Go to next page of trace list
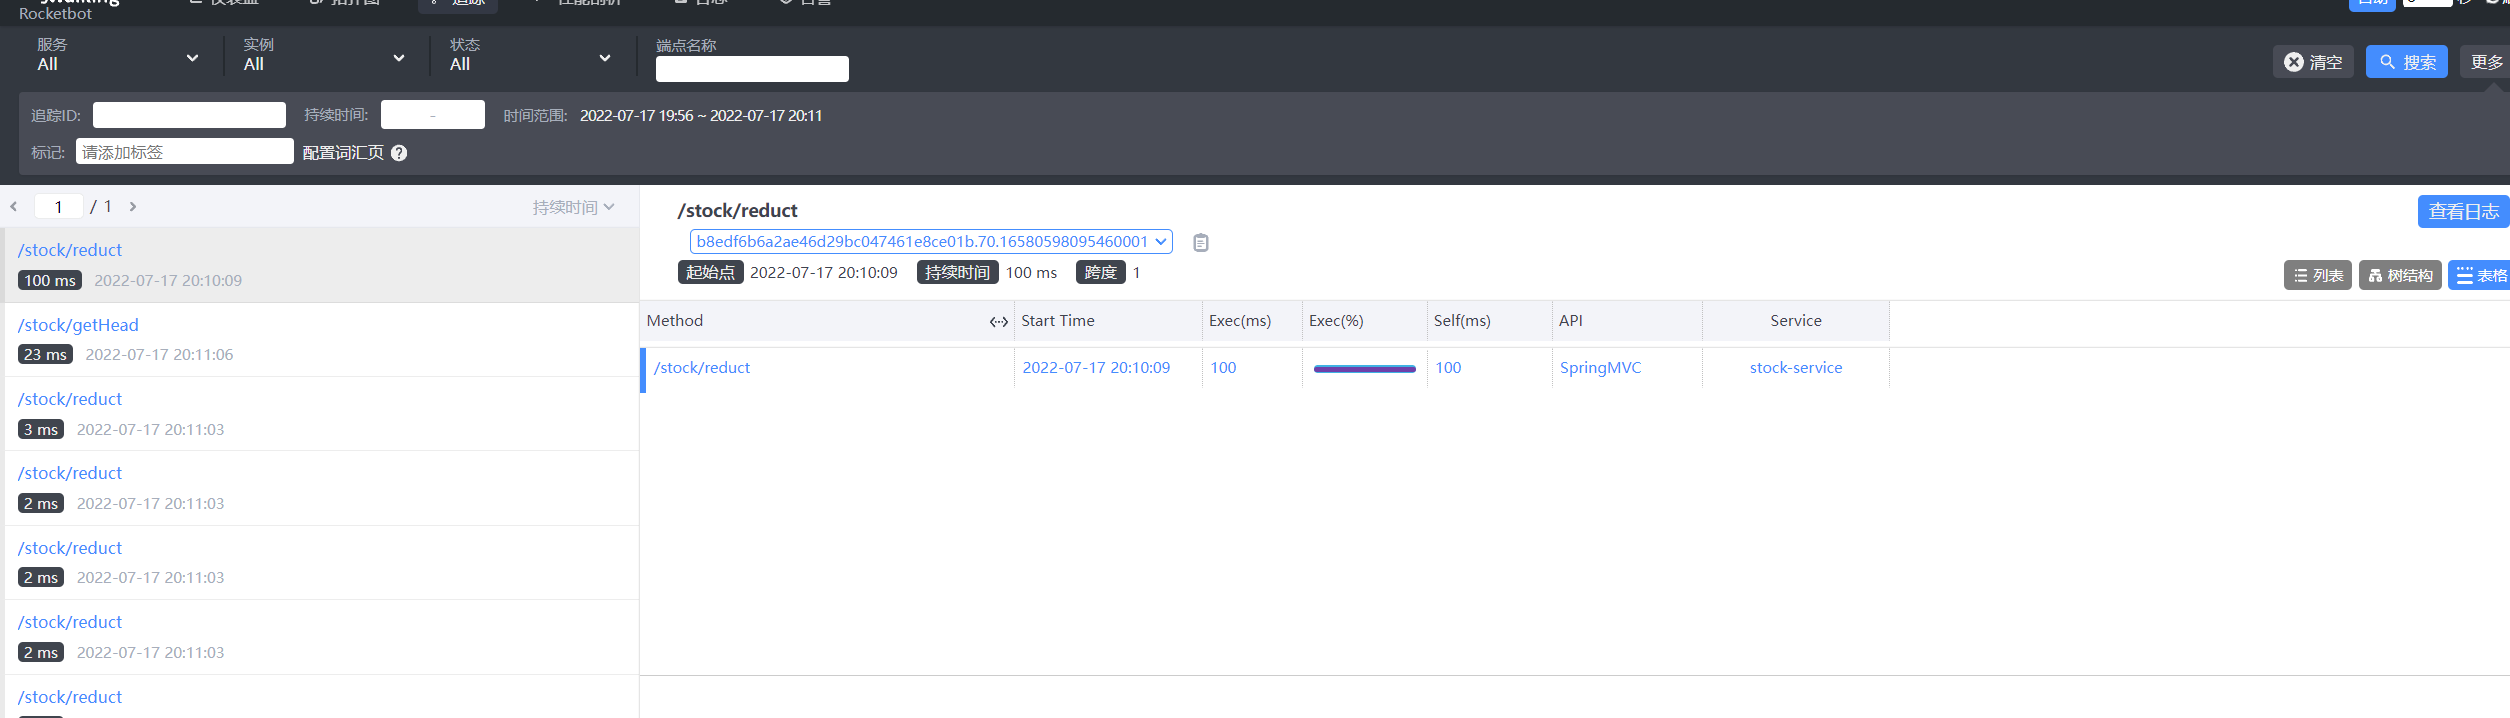Screen dimensions: 2510x718 click(132, 207)
